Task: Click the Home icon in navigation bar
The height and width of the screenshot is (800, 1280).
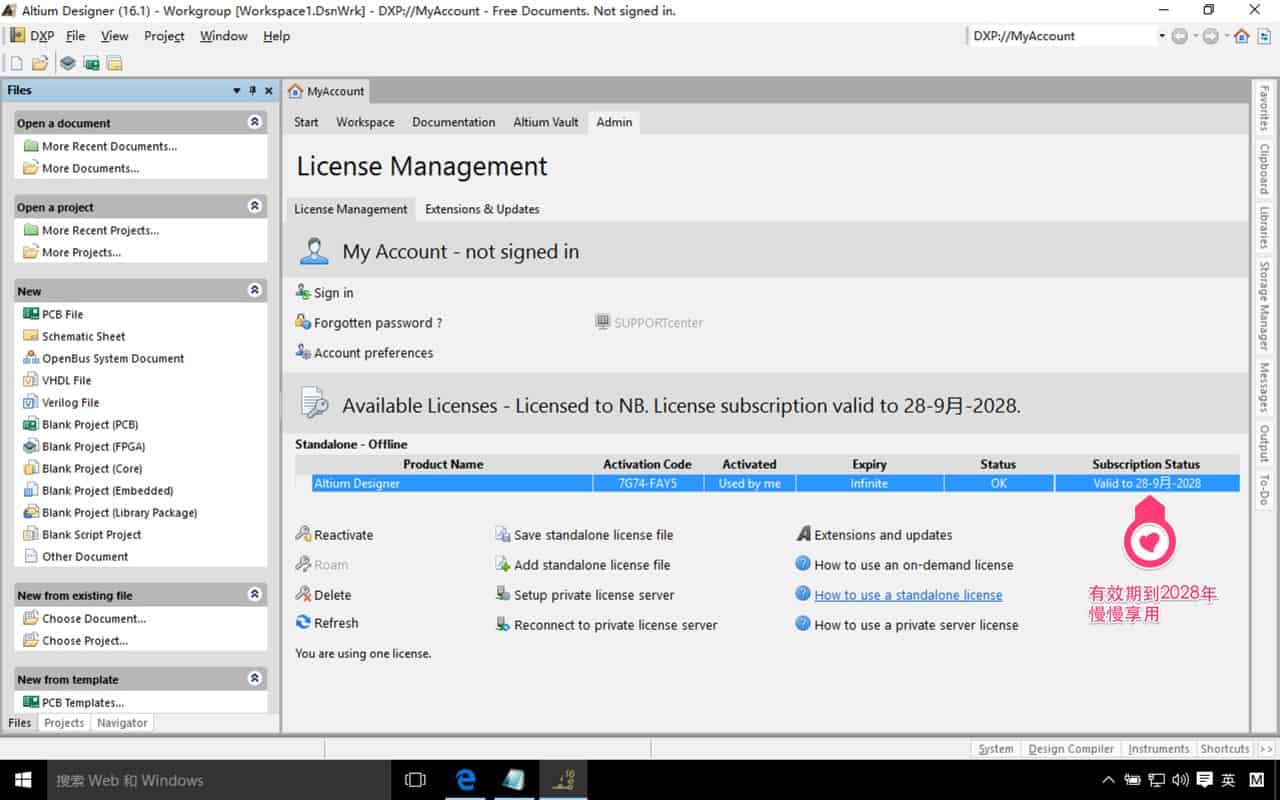Action: (1241, 36)
